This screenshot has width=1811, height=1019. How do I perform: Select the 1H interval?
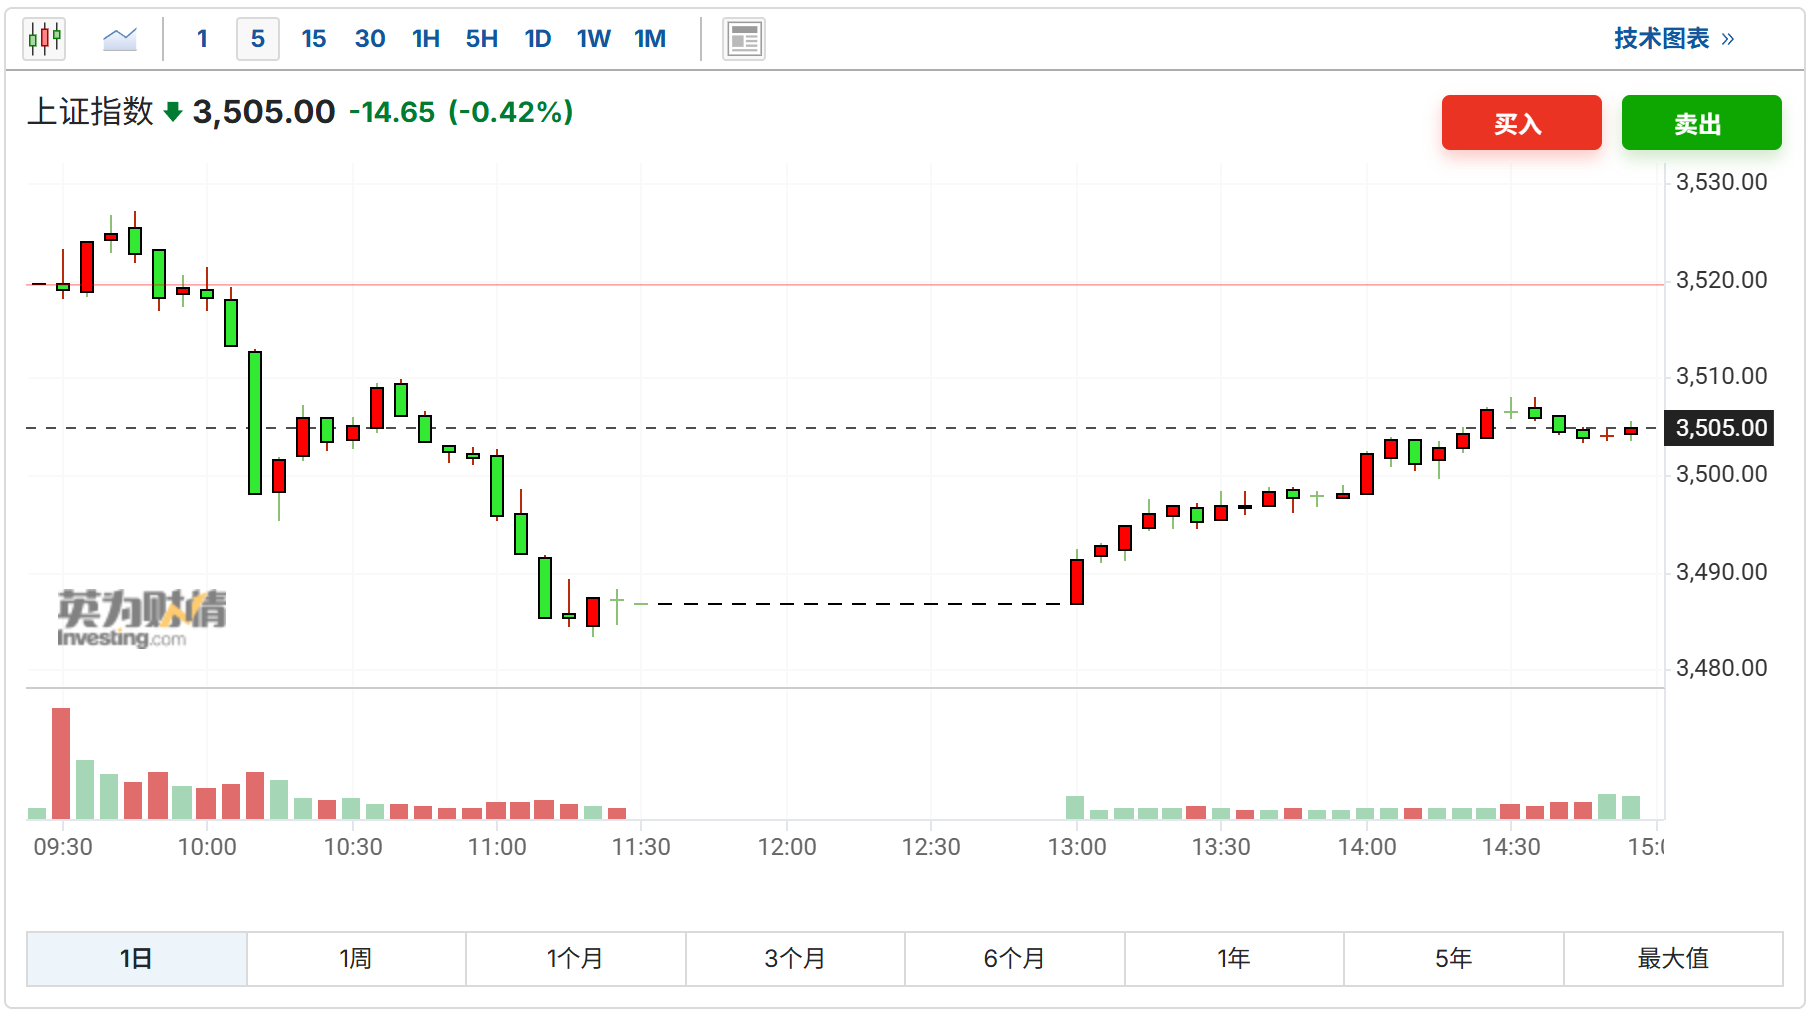426,39
